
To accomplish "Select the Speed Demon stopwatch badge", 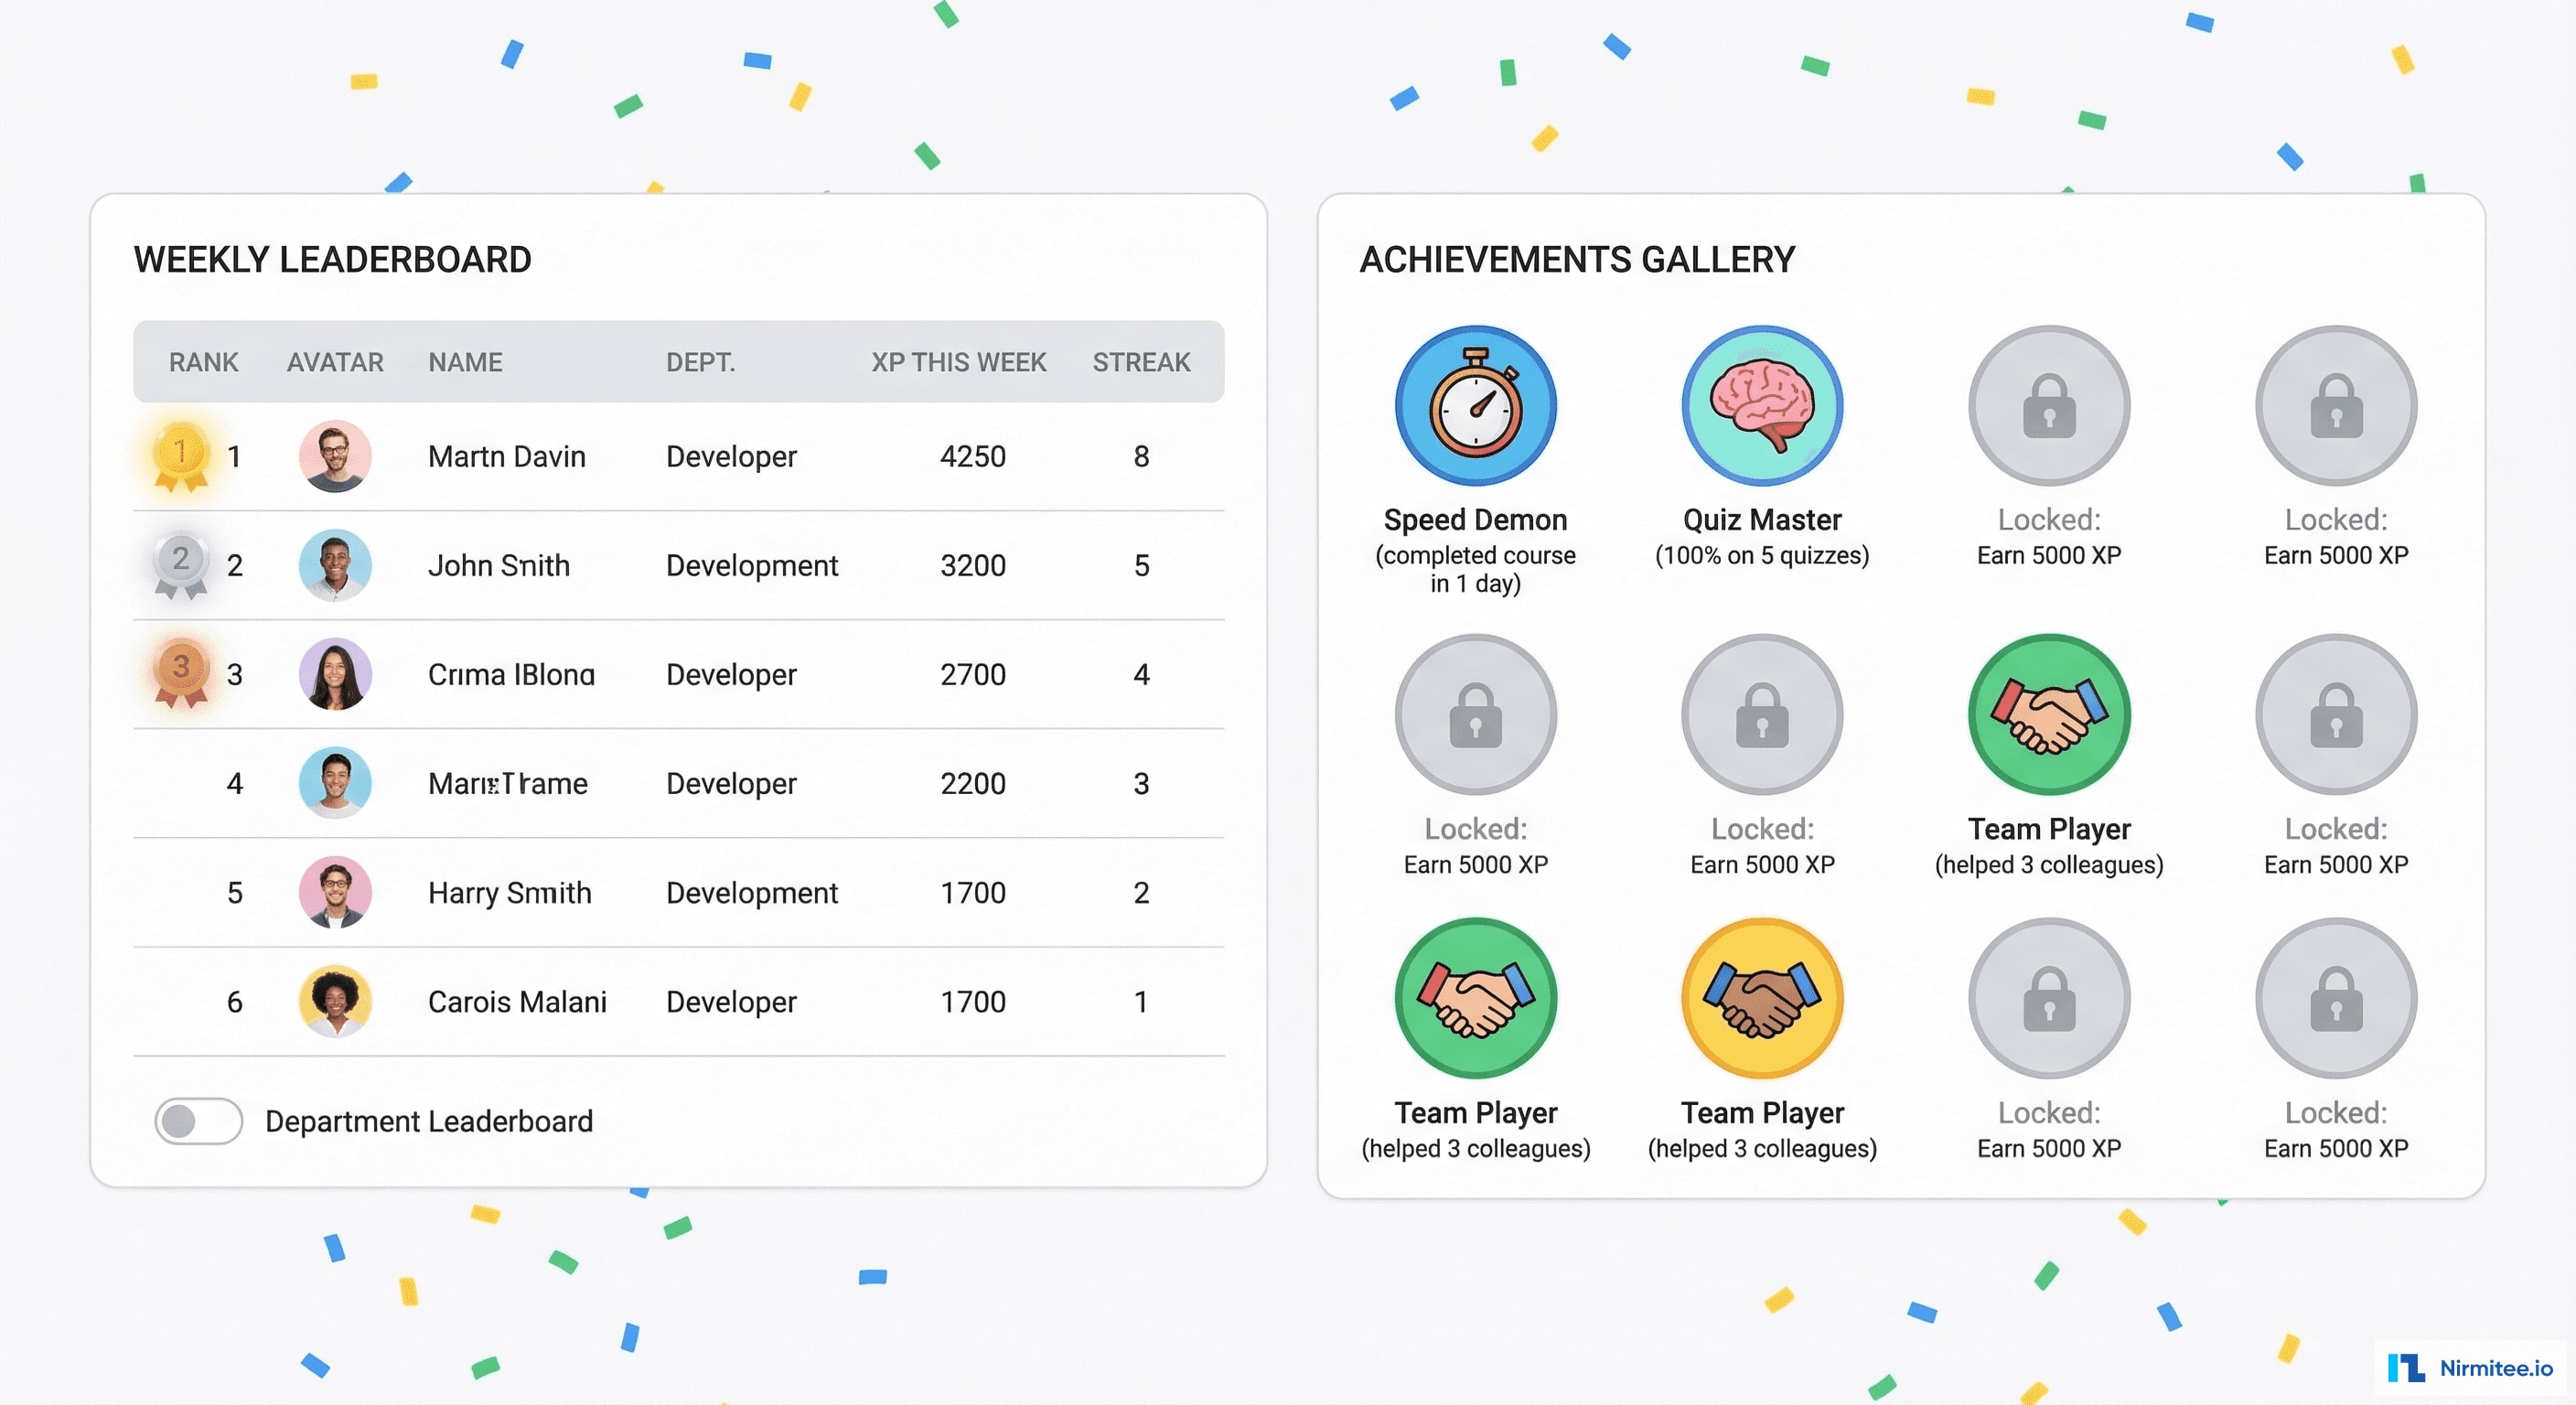I will click(x=1475, y=404).
